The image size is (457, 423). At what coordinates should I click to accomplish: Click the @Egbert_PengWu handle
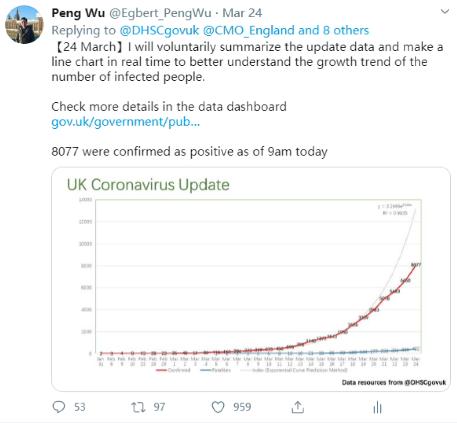[x=160, y=13]
